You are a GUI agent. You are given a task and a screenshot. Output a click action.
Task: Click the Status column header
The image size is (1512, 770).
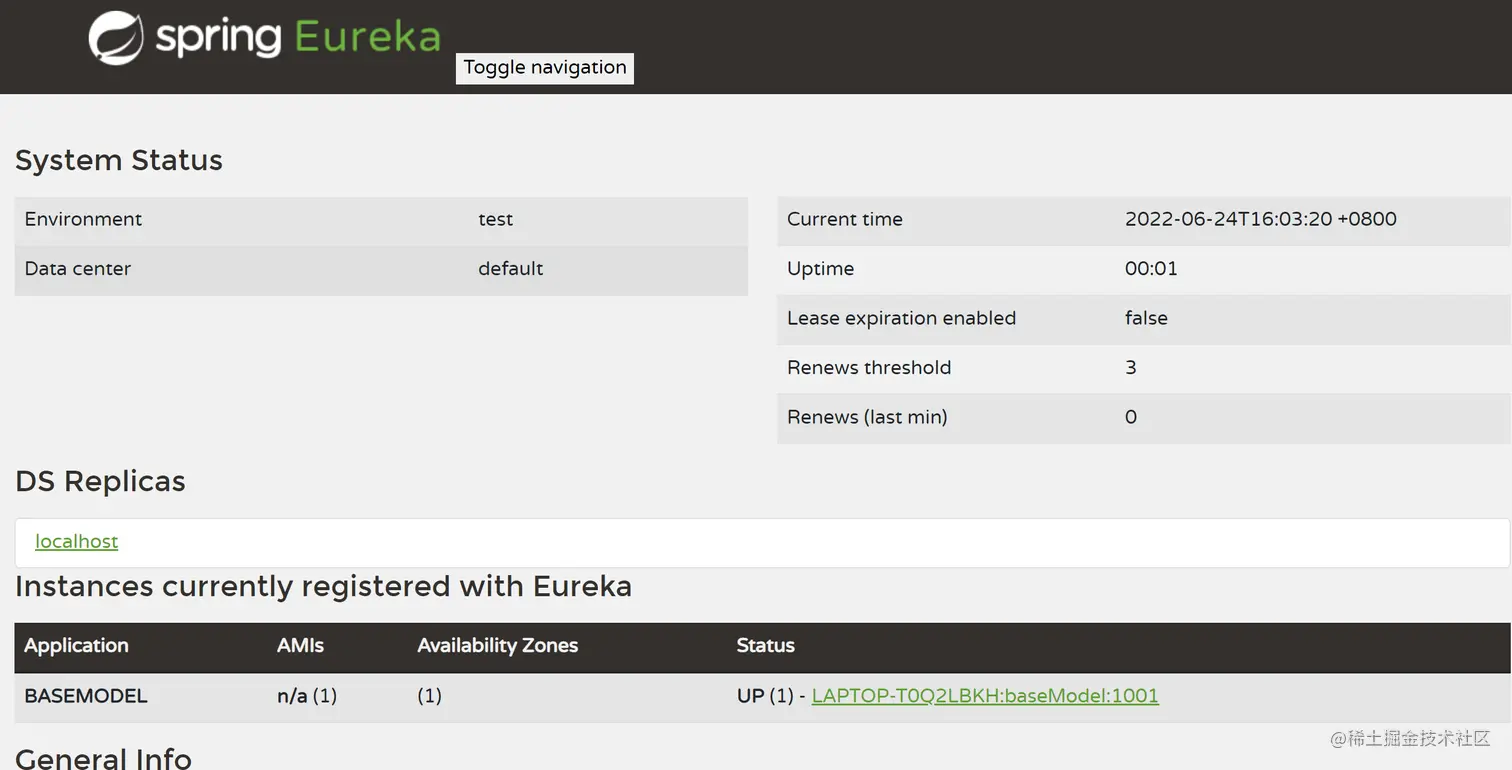coord(765,646)
